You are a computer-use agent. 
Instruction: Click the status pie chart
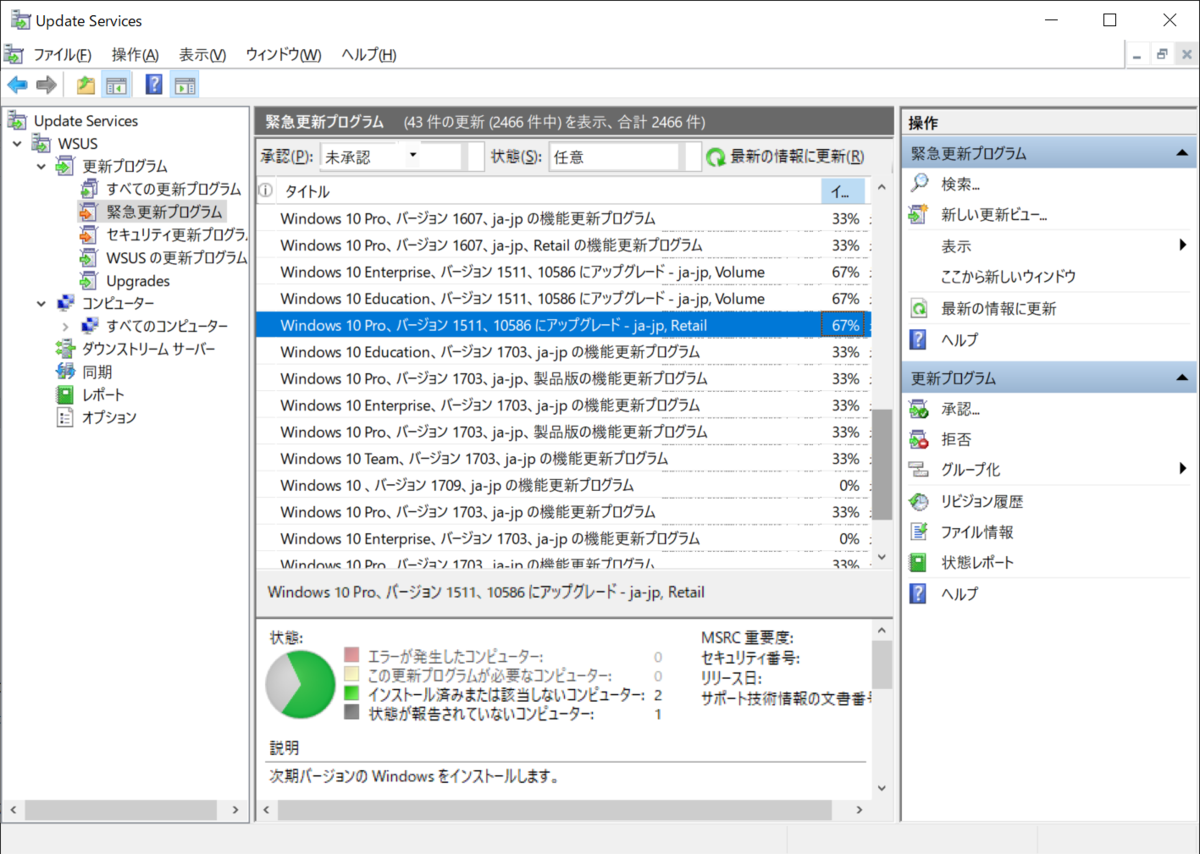point(300,684)
